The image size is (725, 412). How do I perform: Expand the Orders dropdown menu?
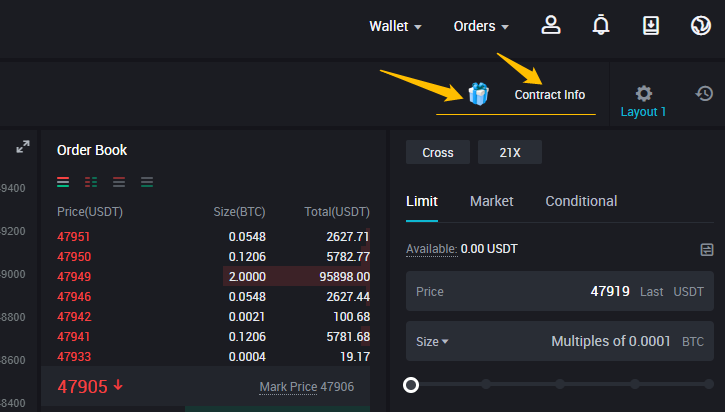tap(481, 26)
